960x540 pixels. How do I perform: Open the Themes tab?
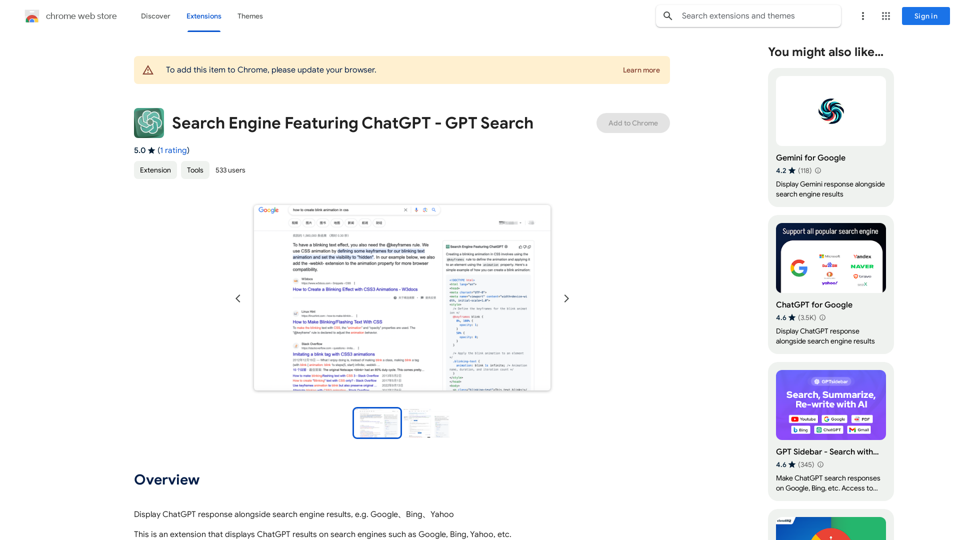pos(250,16)
